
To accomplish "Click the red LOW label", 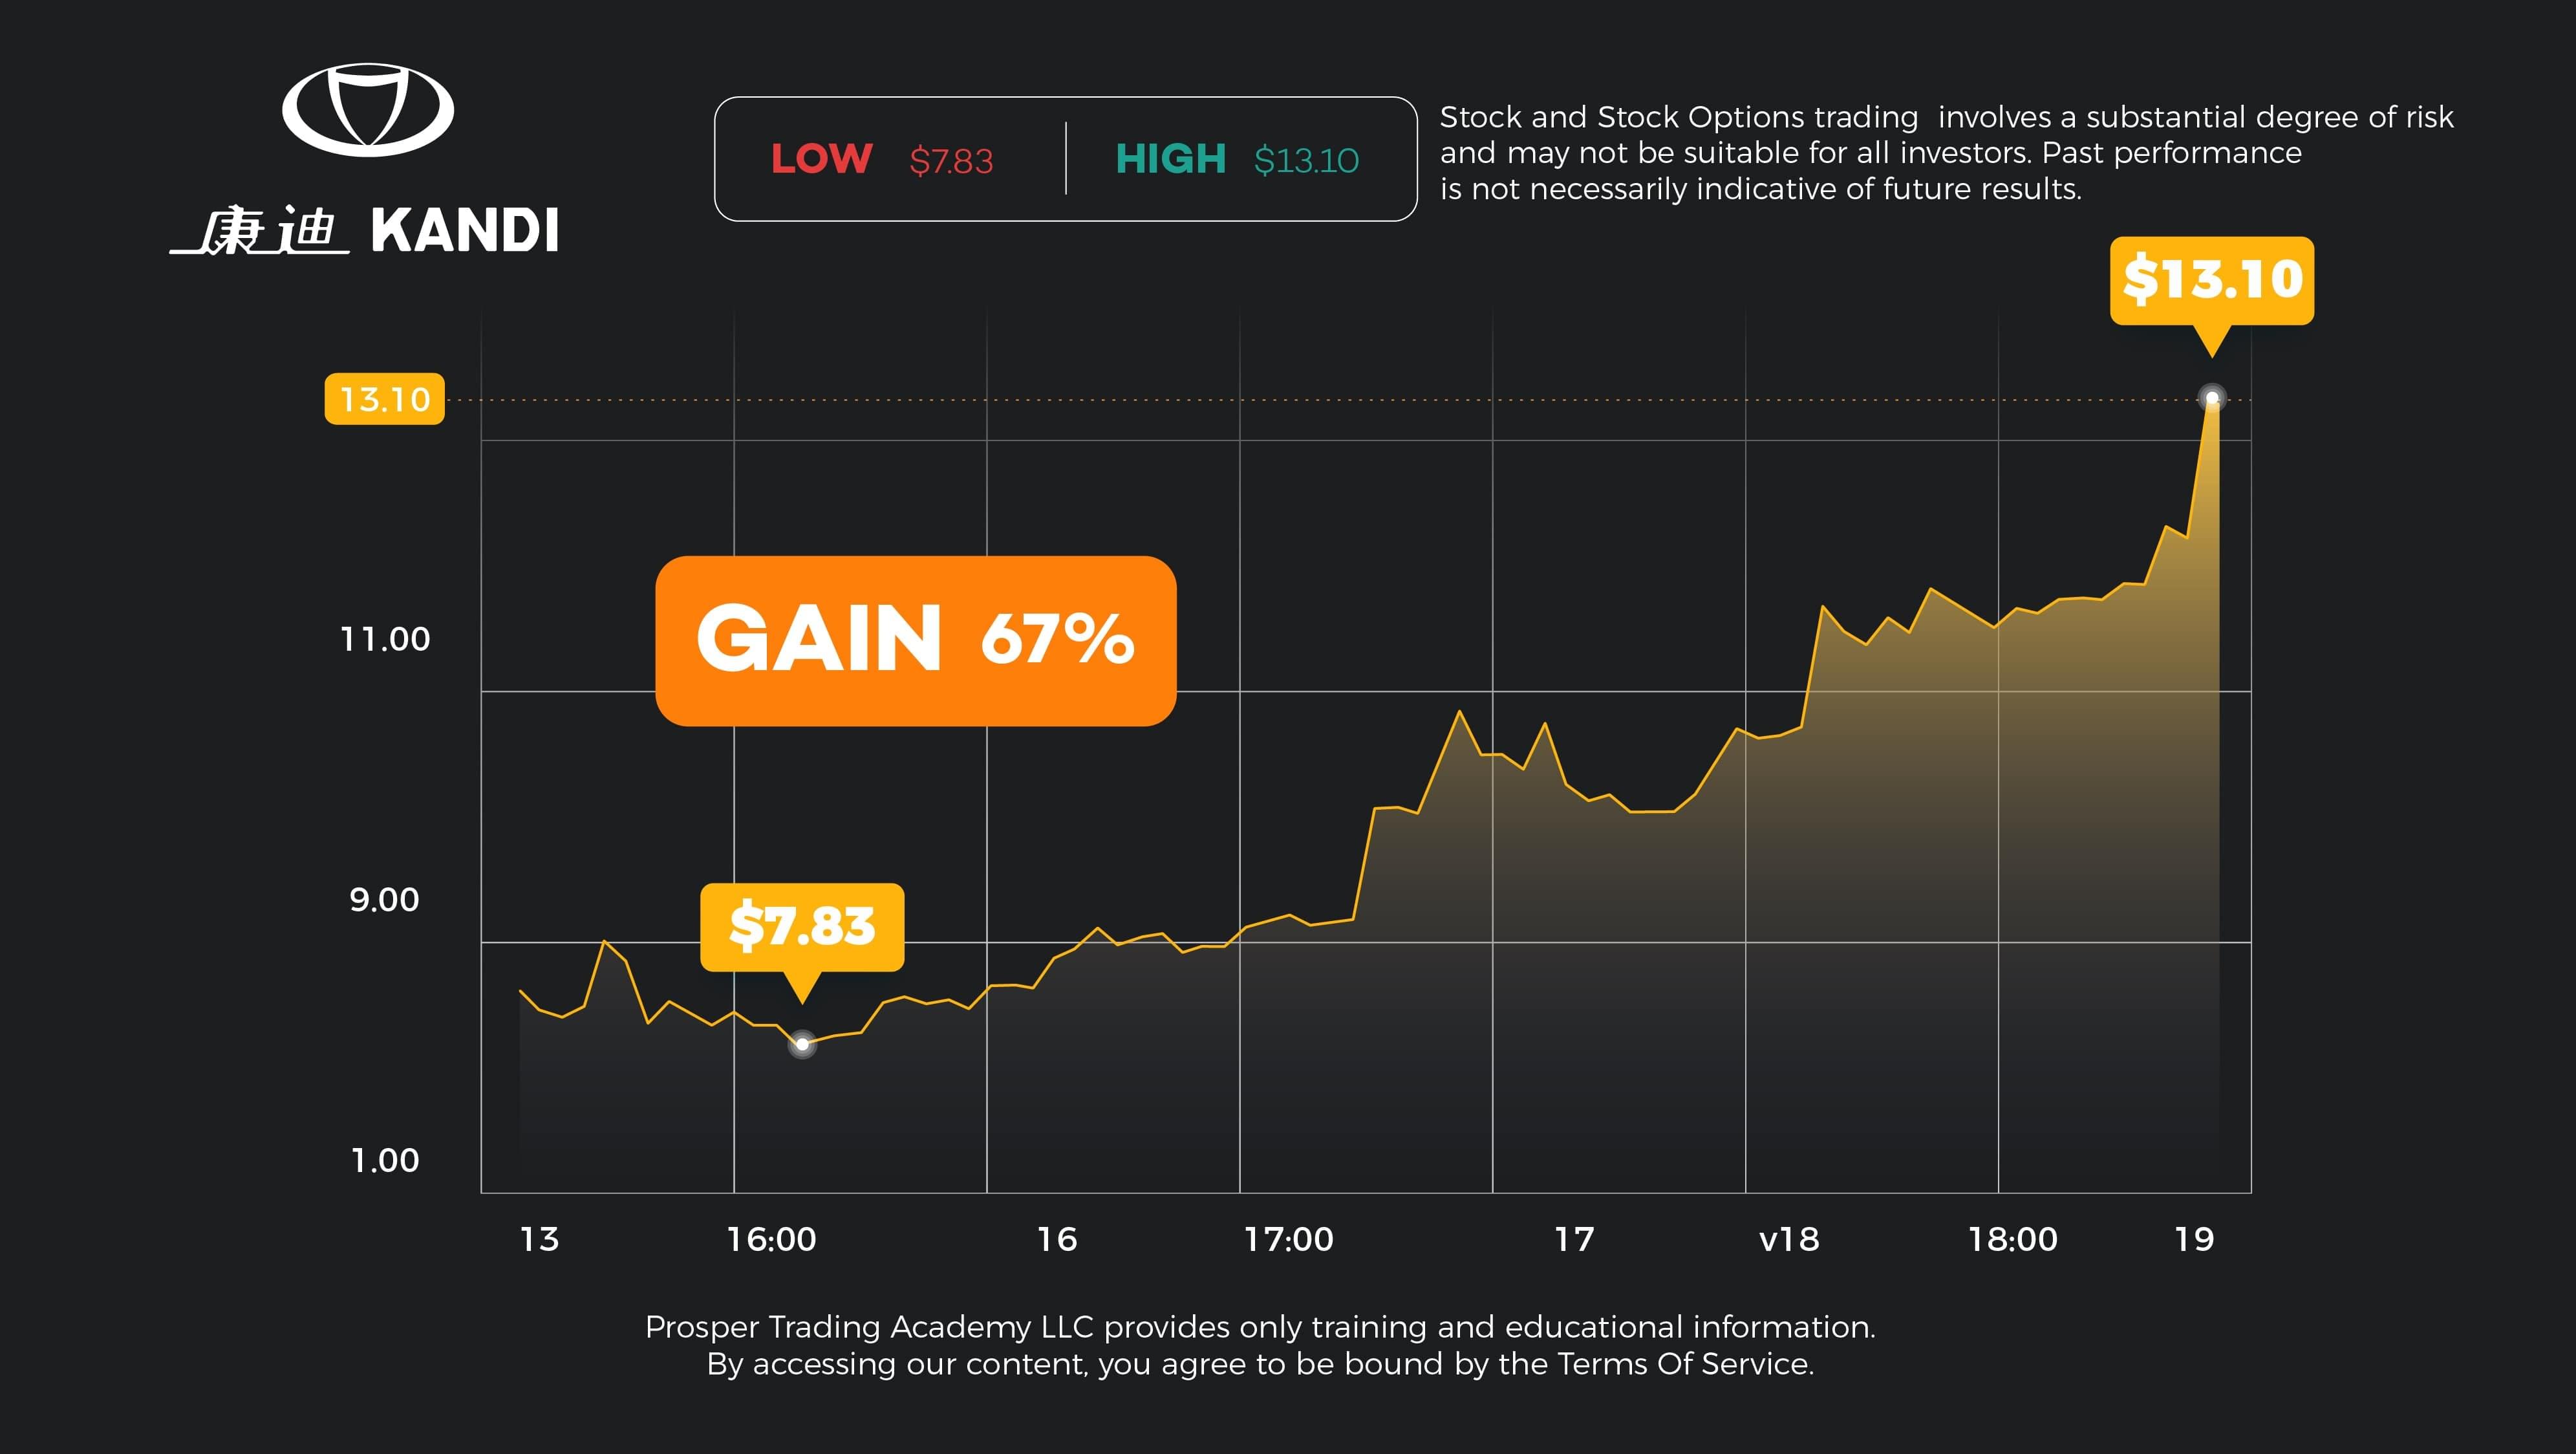I will coord(821,159).
